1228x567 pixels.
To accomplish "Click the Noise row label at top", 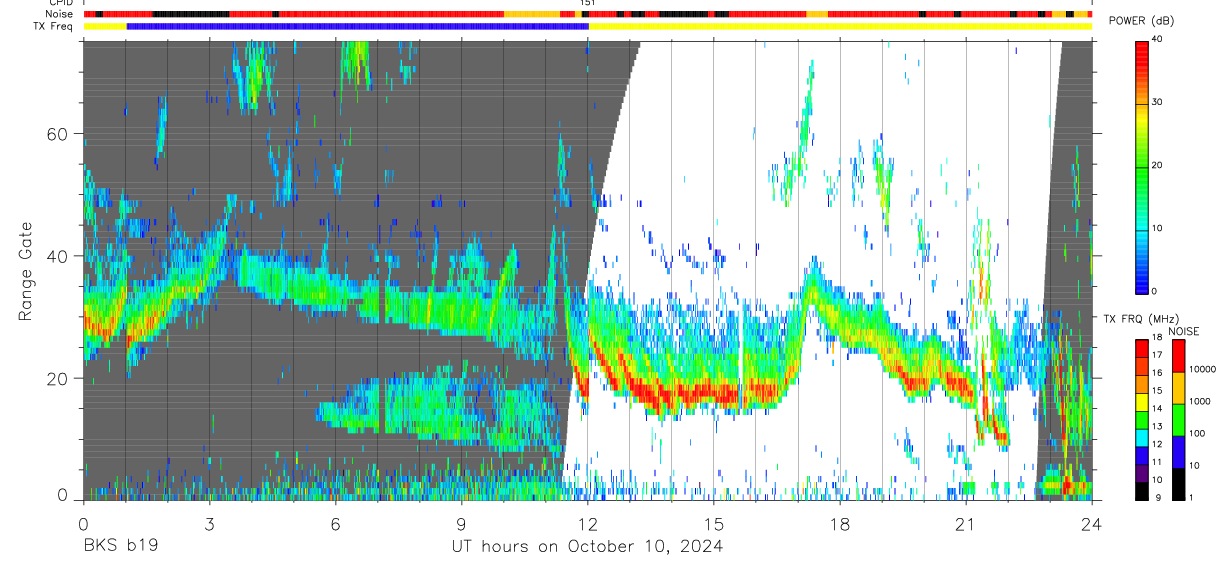I will (60, 14).
